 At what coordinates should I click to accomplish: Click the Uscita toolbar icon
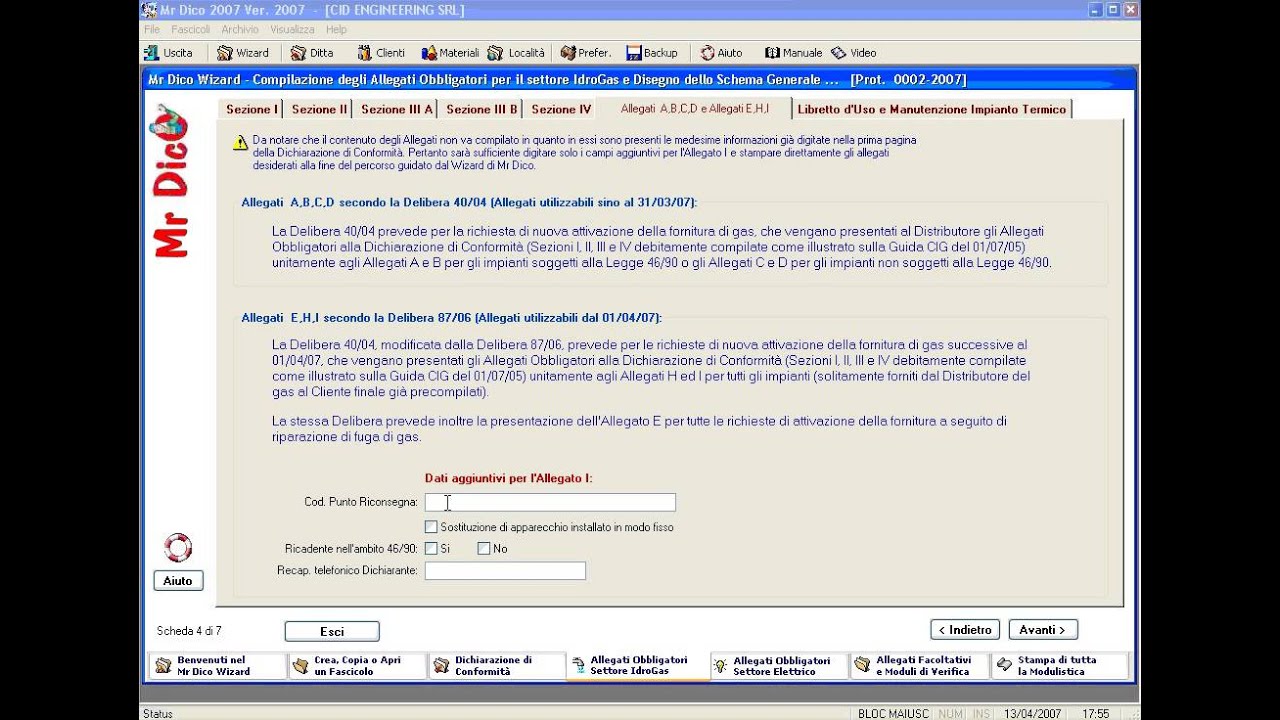pos(152,53)
